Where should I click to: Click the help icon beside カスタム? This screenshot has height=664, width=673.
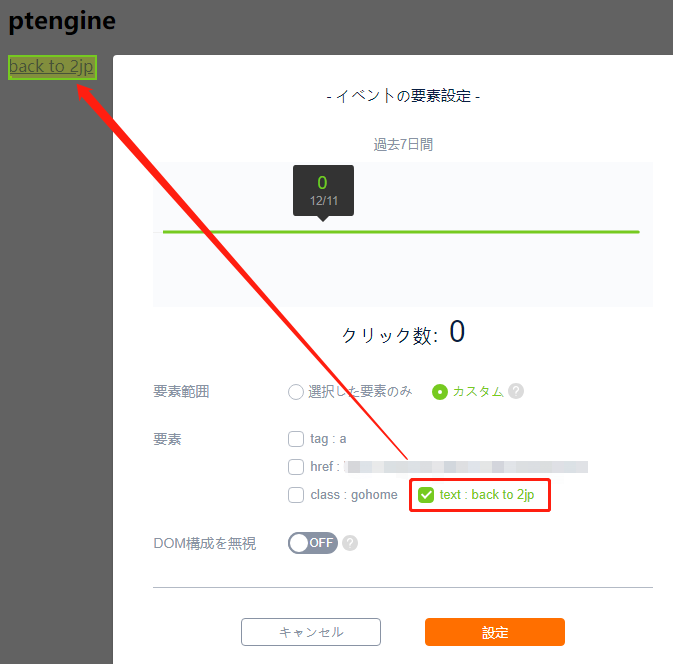pyautogui.click(x=515, y=391)
